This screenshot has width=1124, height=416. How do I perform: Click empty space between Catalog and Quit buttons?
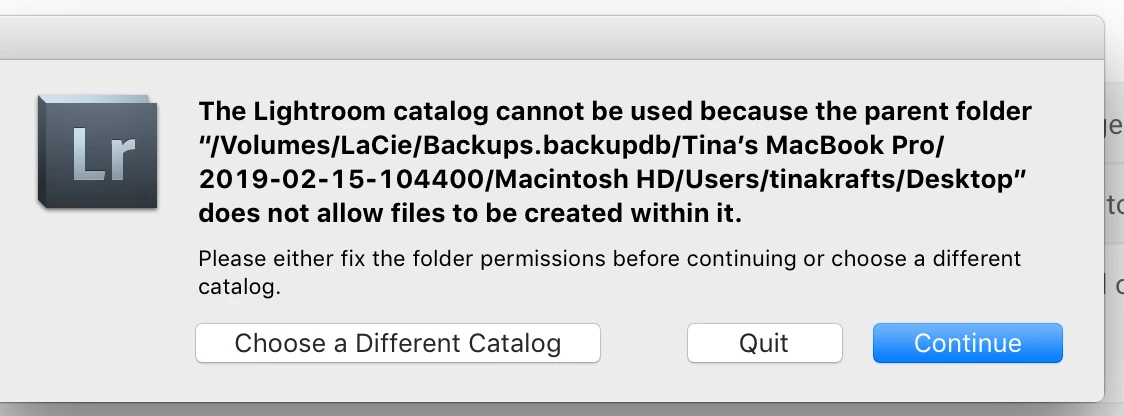644,343
